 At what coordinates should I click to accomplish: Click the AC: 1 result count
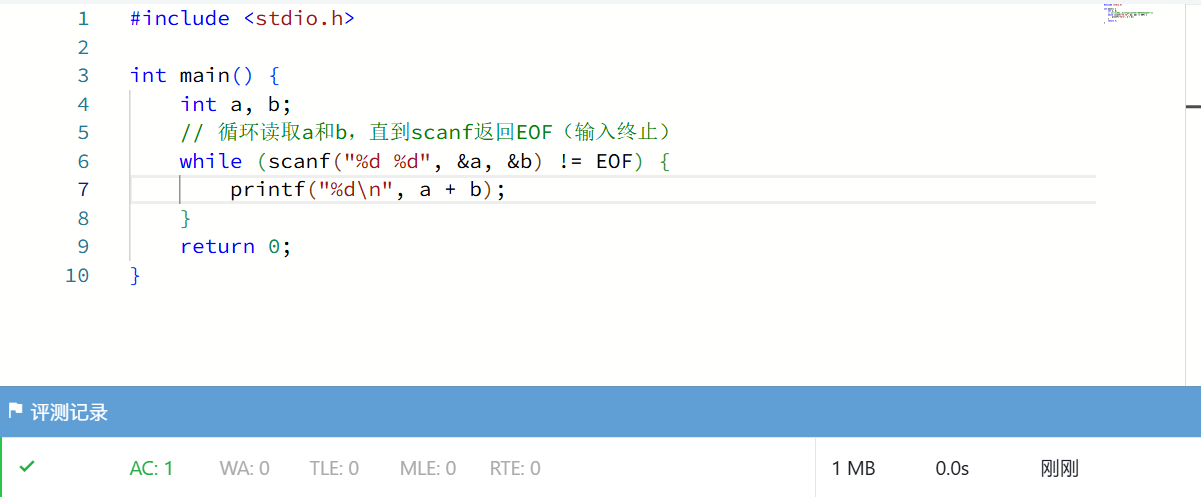tap(151, 468)
